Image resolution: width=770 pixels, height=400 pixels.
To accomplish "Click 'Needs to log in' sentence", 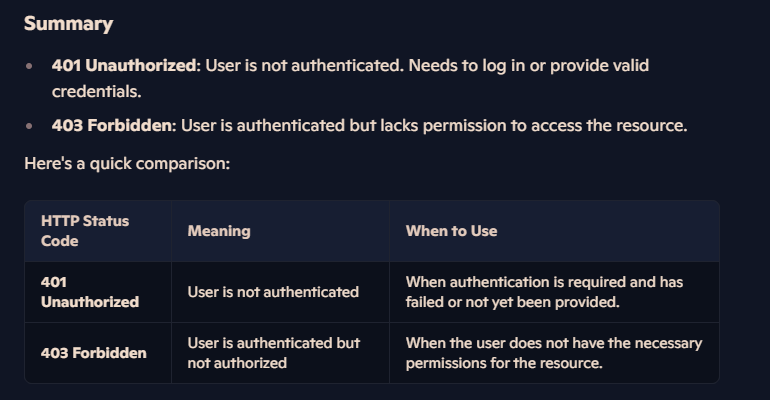I will [467, 66].
